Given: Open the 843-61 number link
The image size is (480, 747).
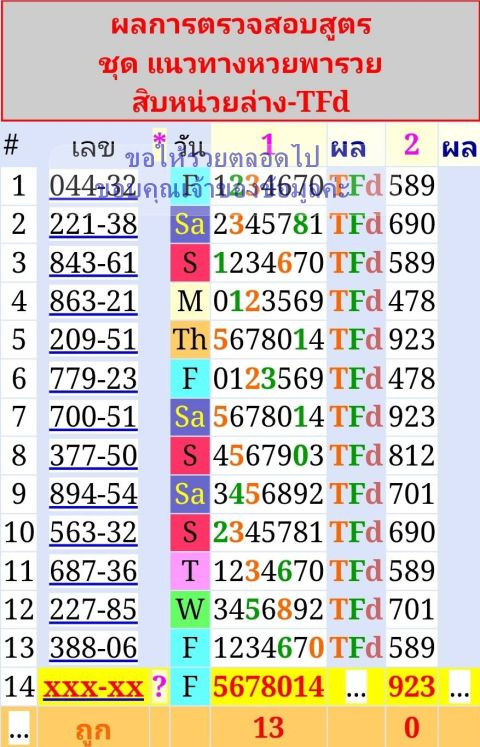Looking at the screenshot, I should (x=93, y=262).
